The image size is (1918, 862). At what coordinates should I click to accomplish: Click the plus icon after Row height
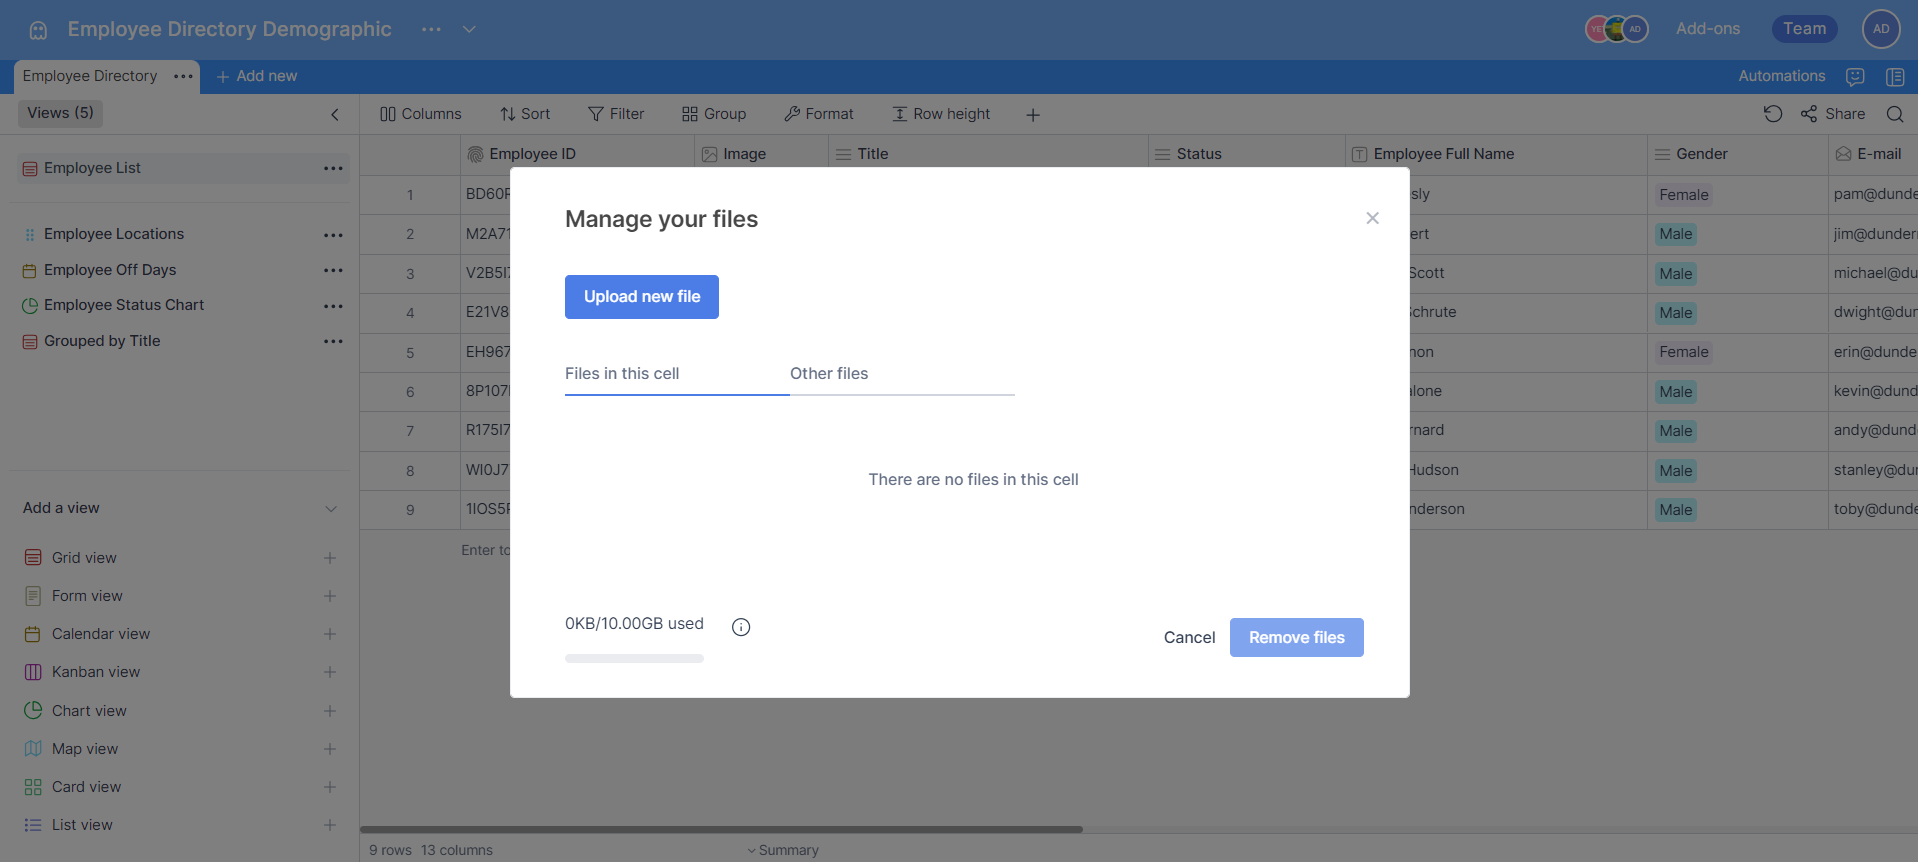tap(1033, 115)
